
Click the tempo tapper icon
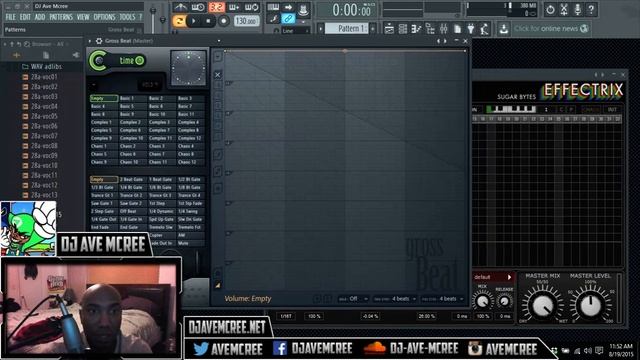tap(484, 29)
